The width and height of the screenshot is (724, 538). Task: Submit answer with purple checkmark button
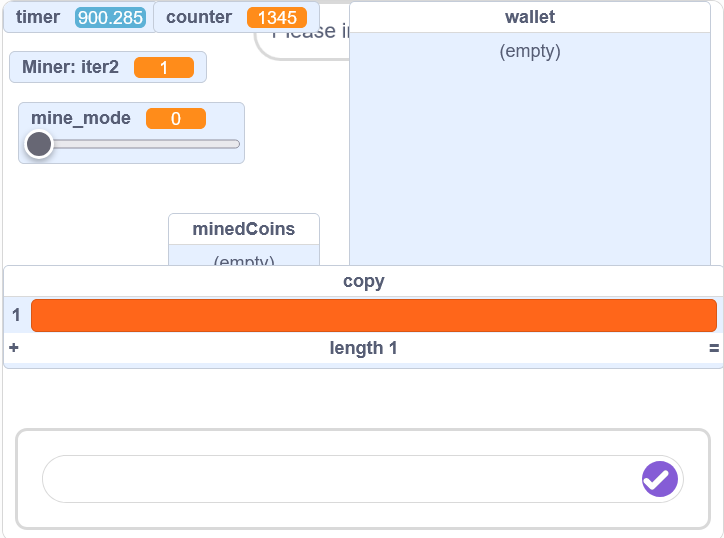point(659,479)
